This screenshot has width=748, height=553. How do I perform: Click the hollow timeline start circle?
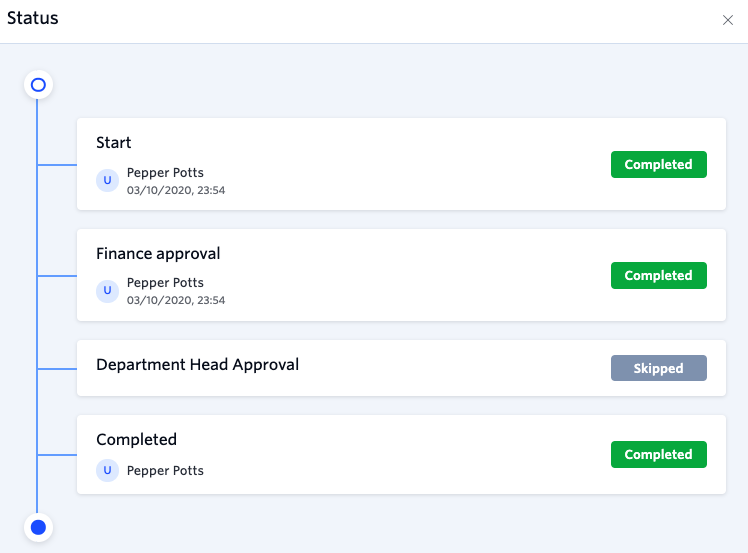click(x=38, y=85)
